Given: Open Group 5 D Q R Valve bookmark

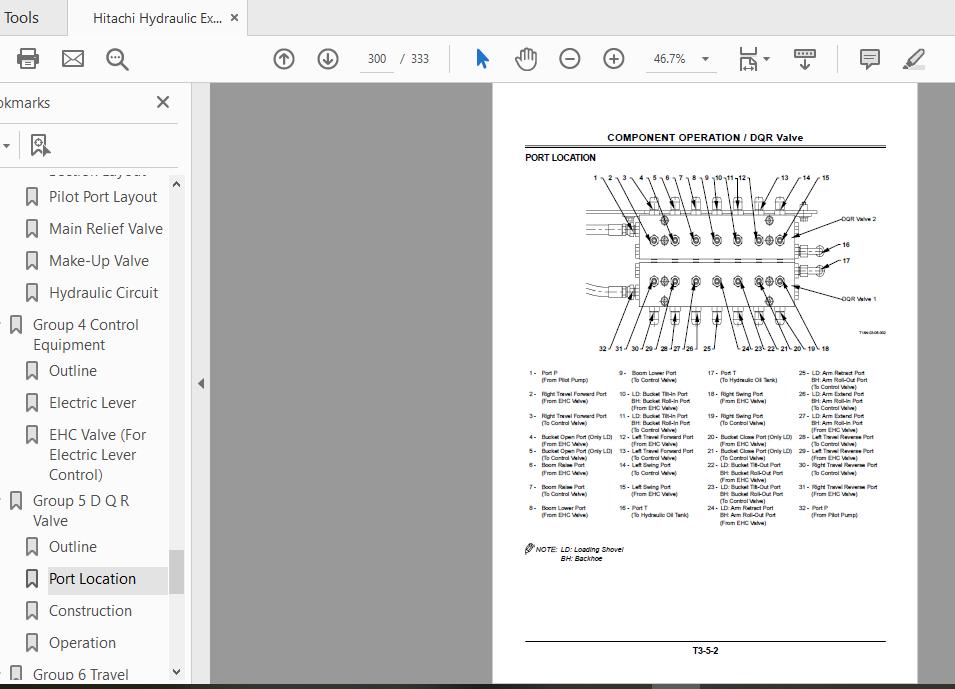Looking at the screenshot, I should (x=81, y=511).
